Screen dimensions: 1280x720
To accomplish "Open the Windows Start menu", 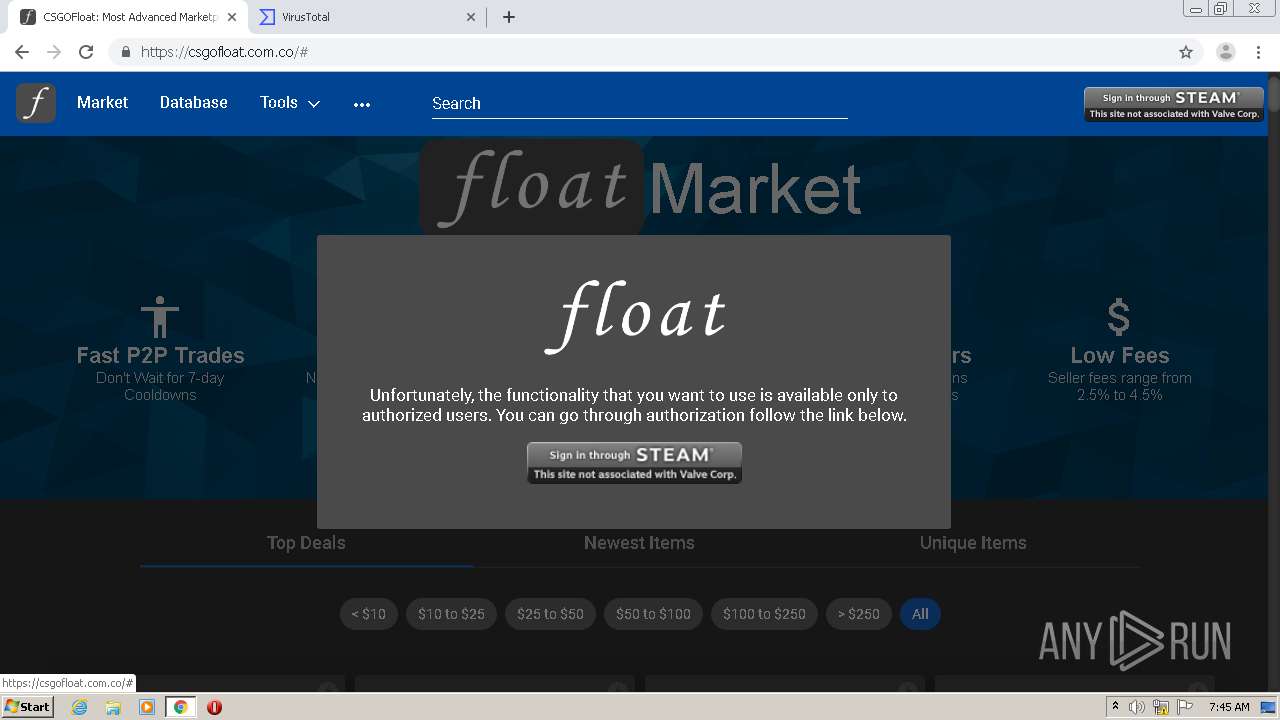I will coord(27,706).
